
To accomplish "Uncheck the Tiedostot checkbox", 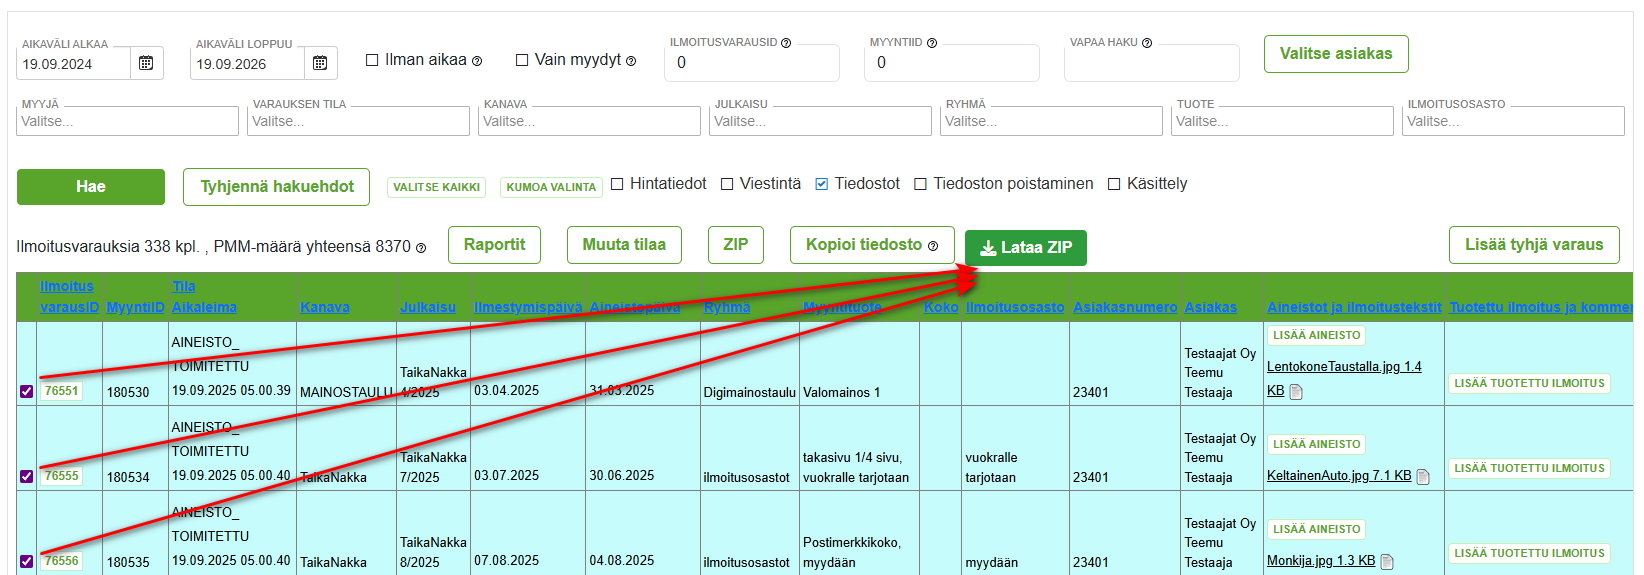I will [x=821, y=184].
